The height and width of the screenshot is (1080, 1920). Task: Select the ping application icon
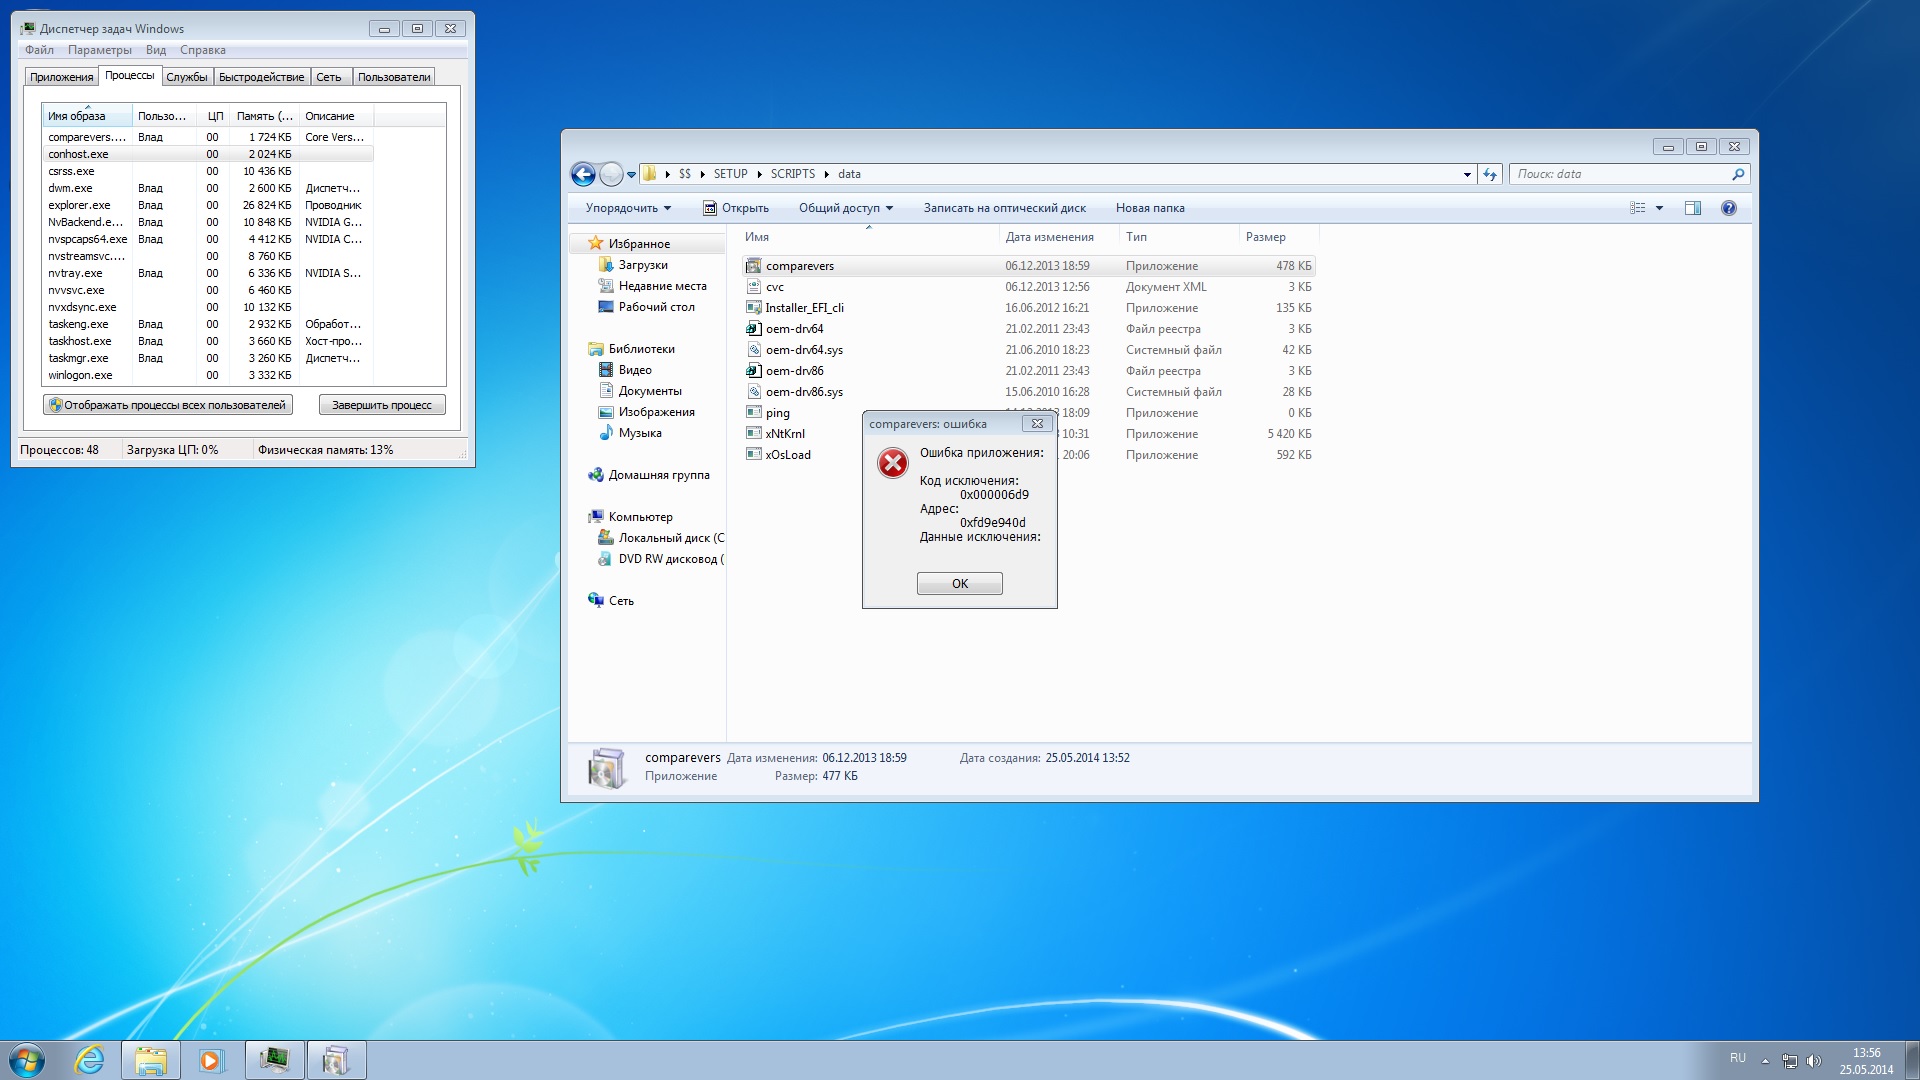point(753,413)
